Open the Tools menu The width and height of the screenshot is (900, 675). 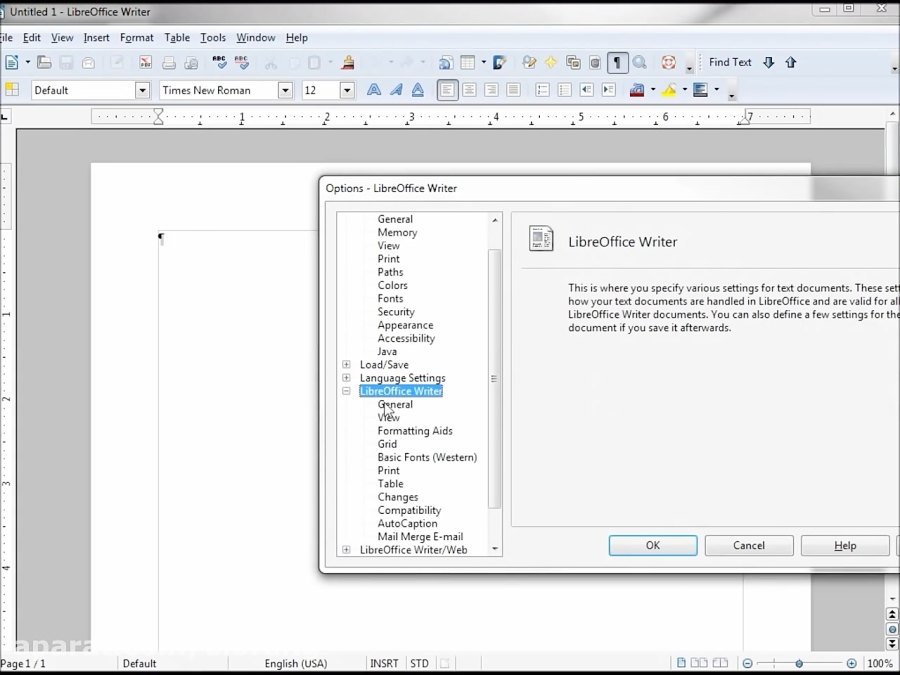click(x=213, y=37)
